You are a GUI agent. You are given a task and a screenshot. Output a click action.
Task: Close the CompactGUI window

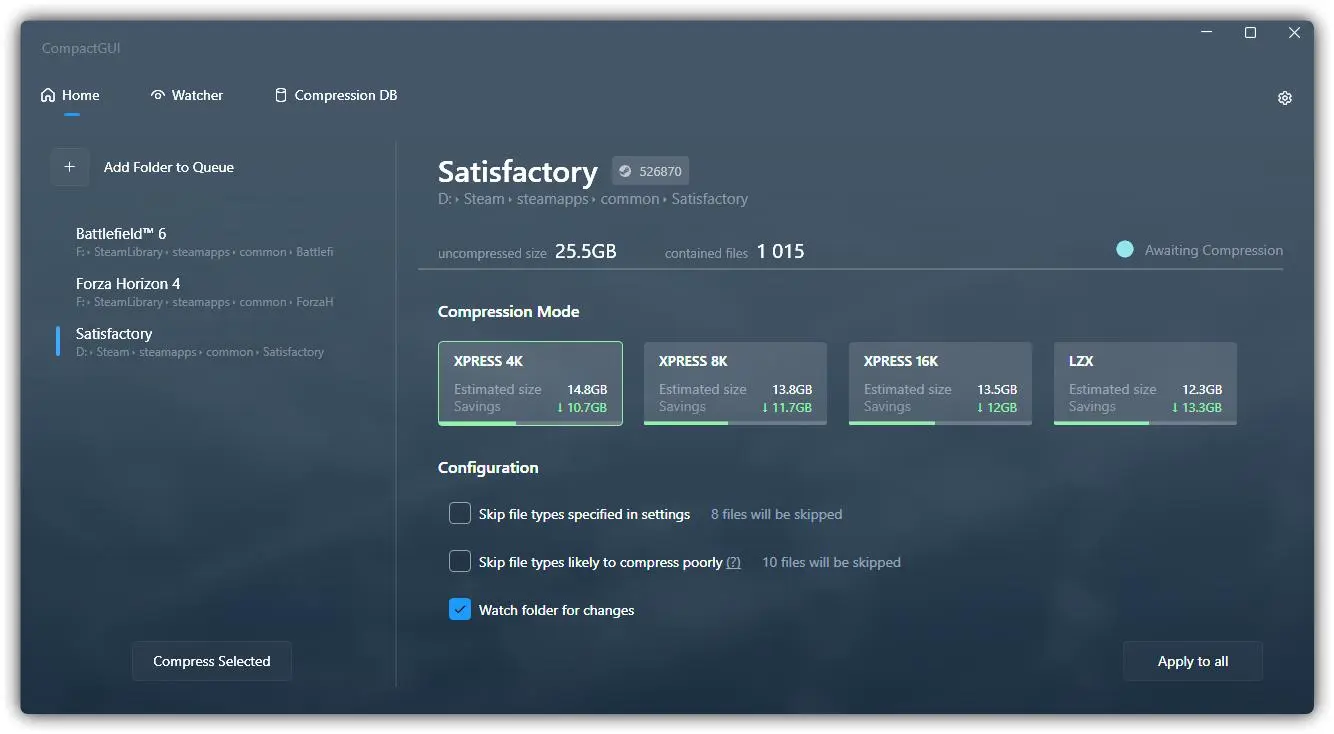point(1294,33)
